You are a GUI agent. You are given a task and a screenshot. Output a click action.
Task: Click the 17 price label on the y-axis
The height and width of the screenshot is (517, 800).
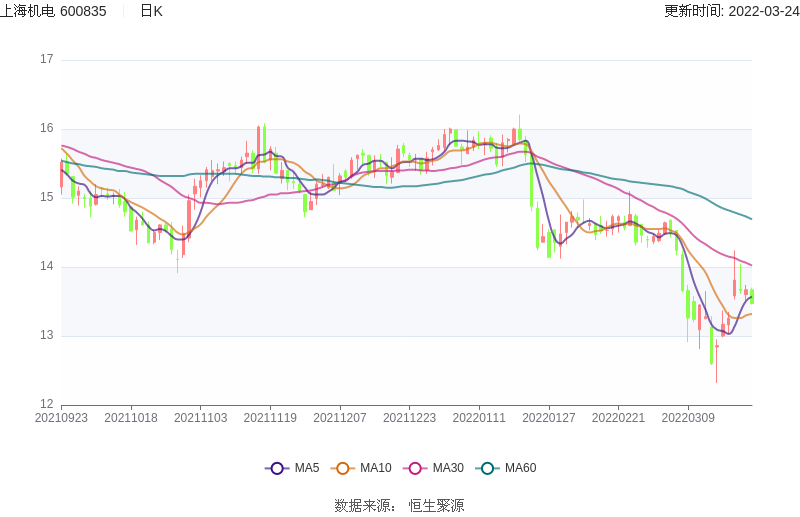[46, 59]
